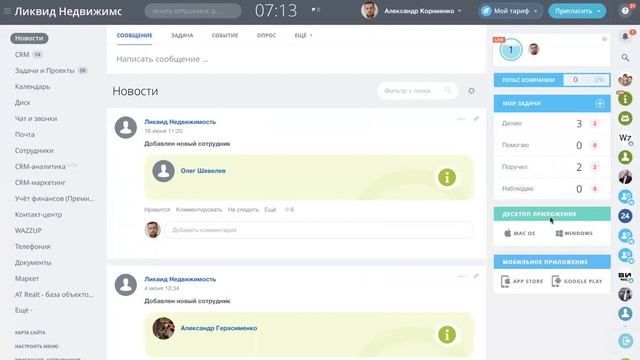
Task: Click the Windows desktop app icon
Action: point(574,233)
